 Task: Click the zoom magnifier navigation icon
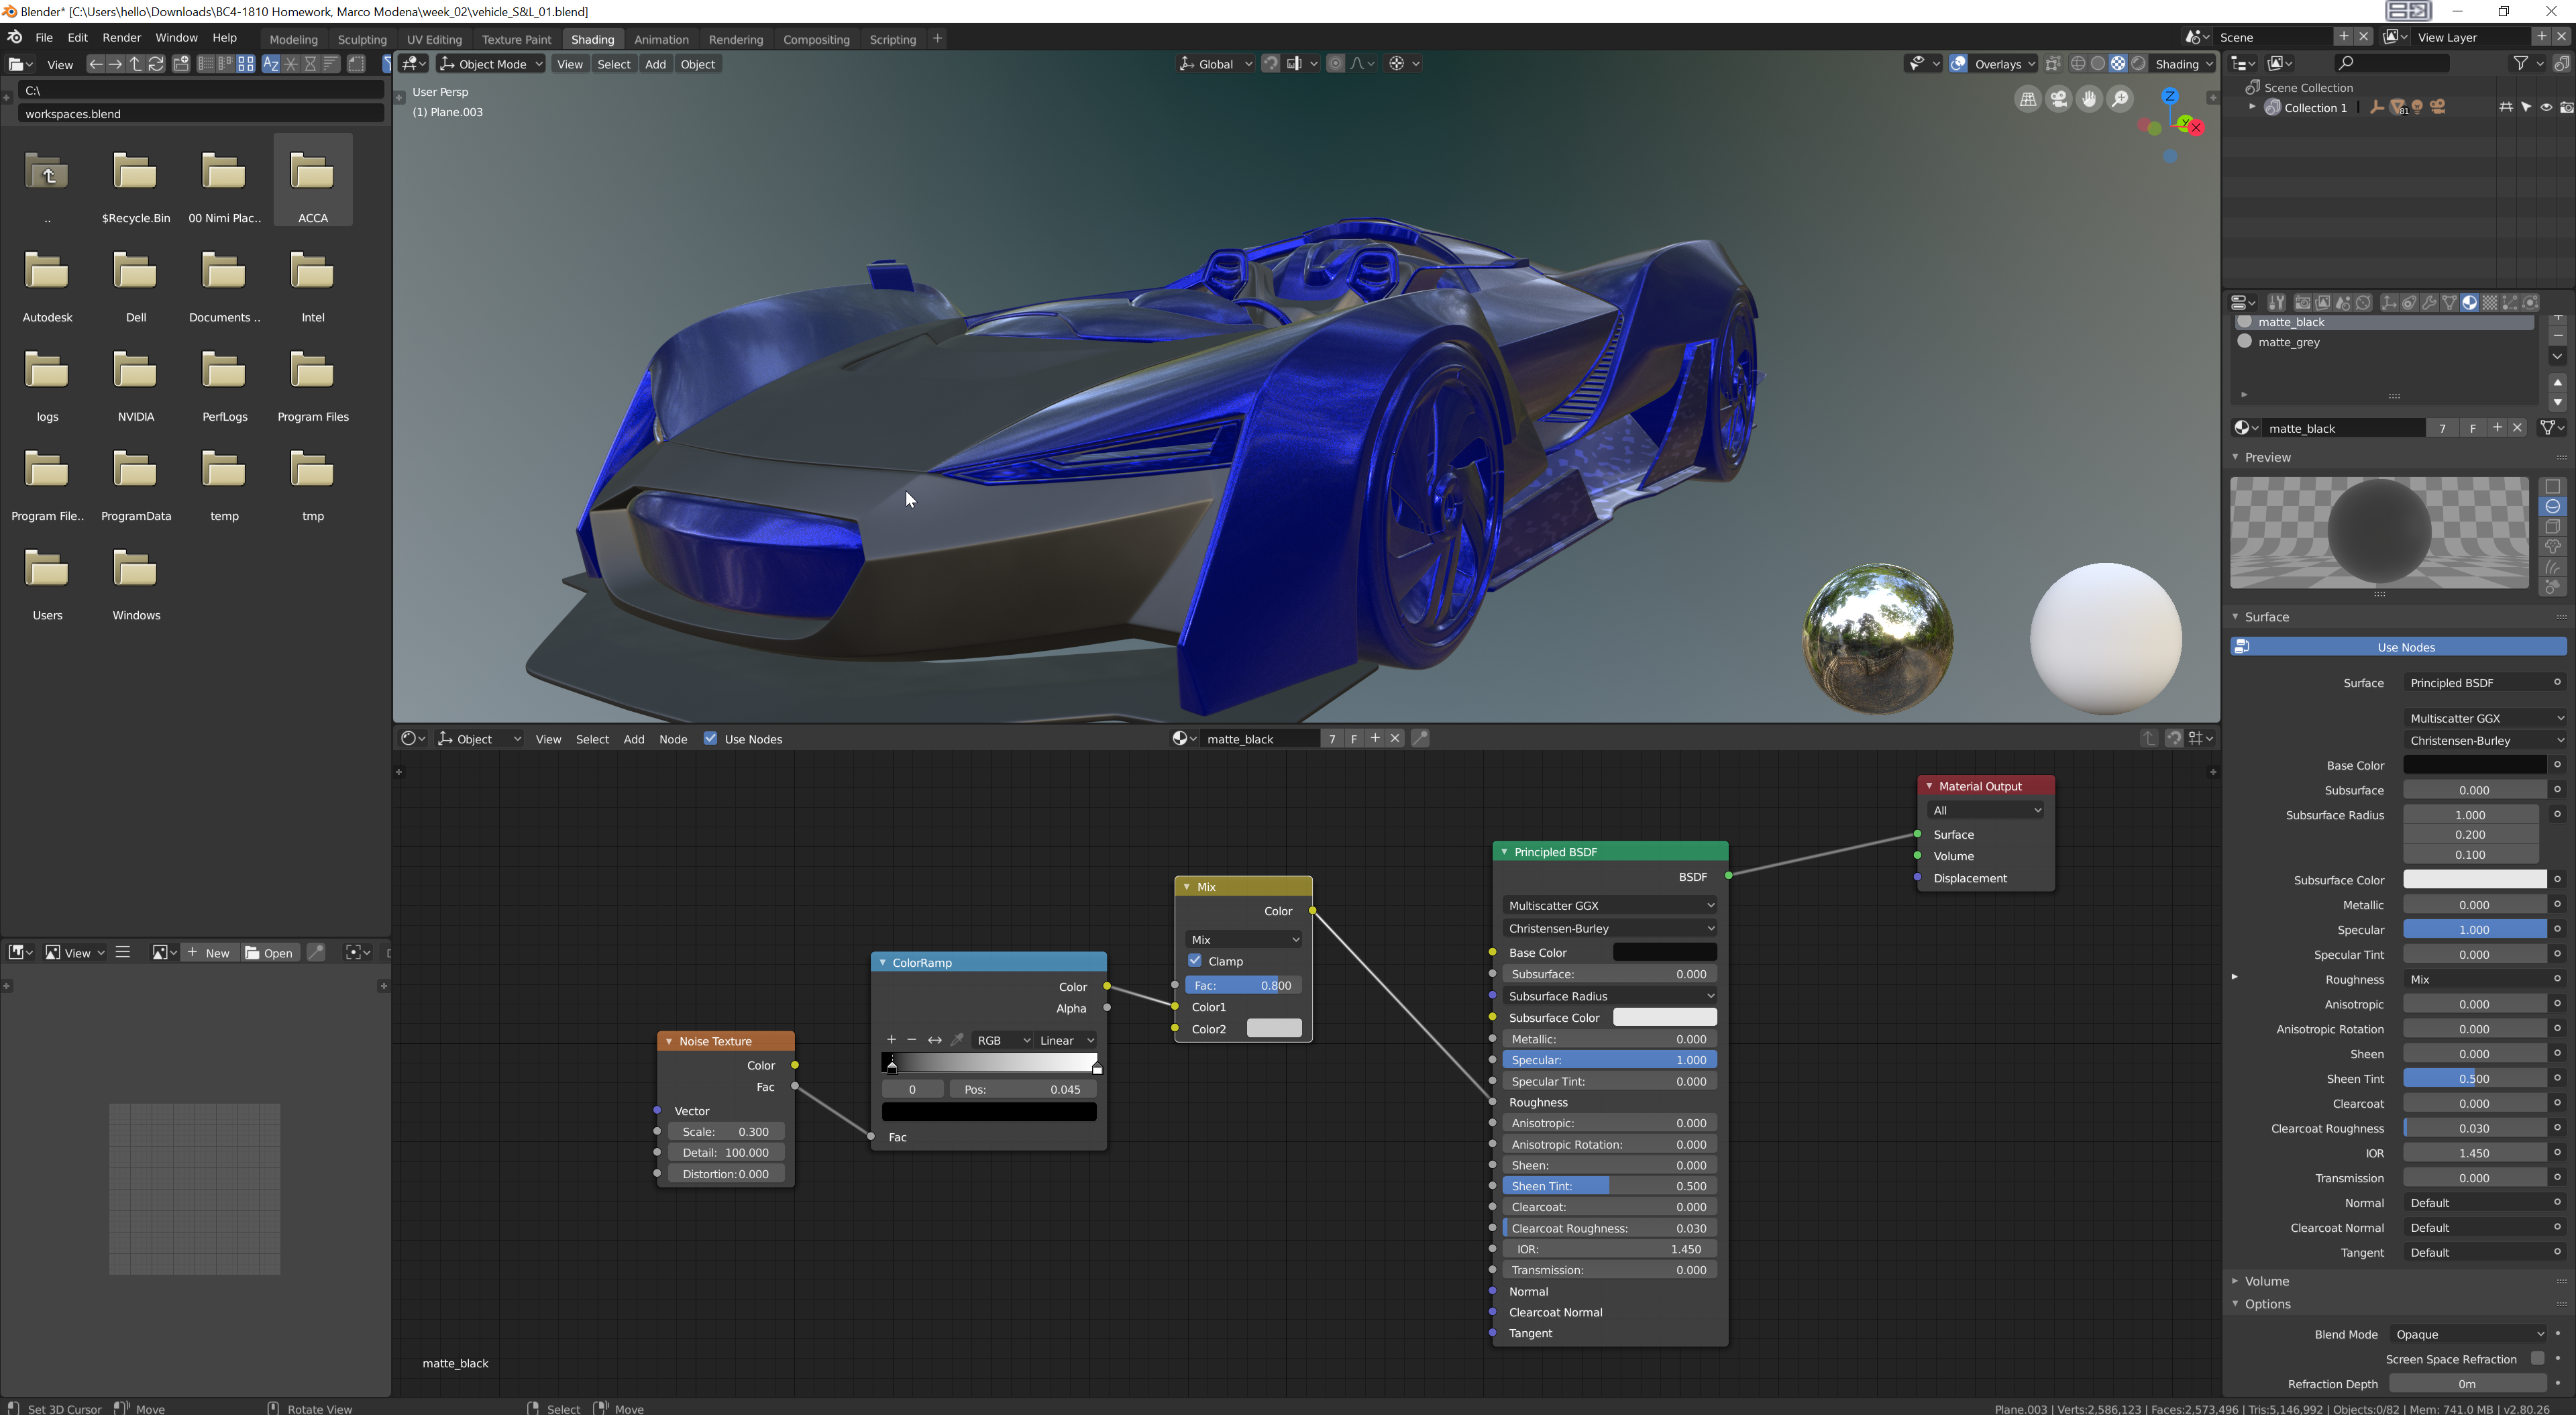[2119, 99]
